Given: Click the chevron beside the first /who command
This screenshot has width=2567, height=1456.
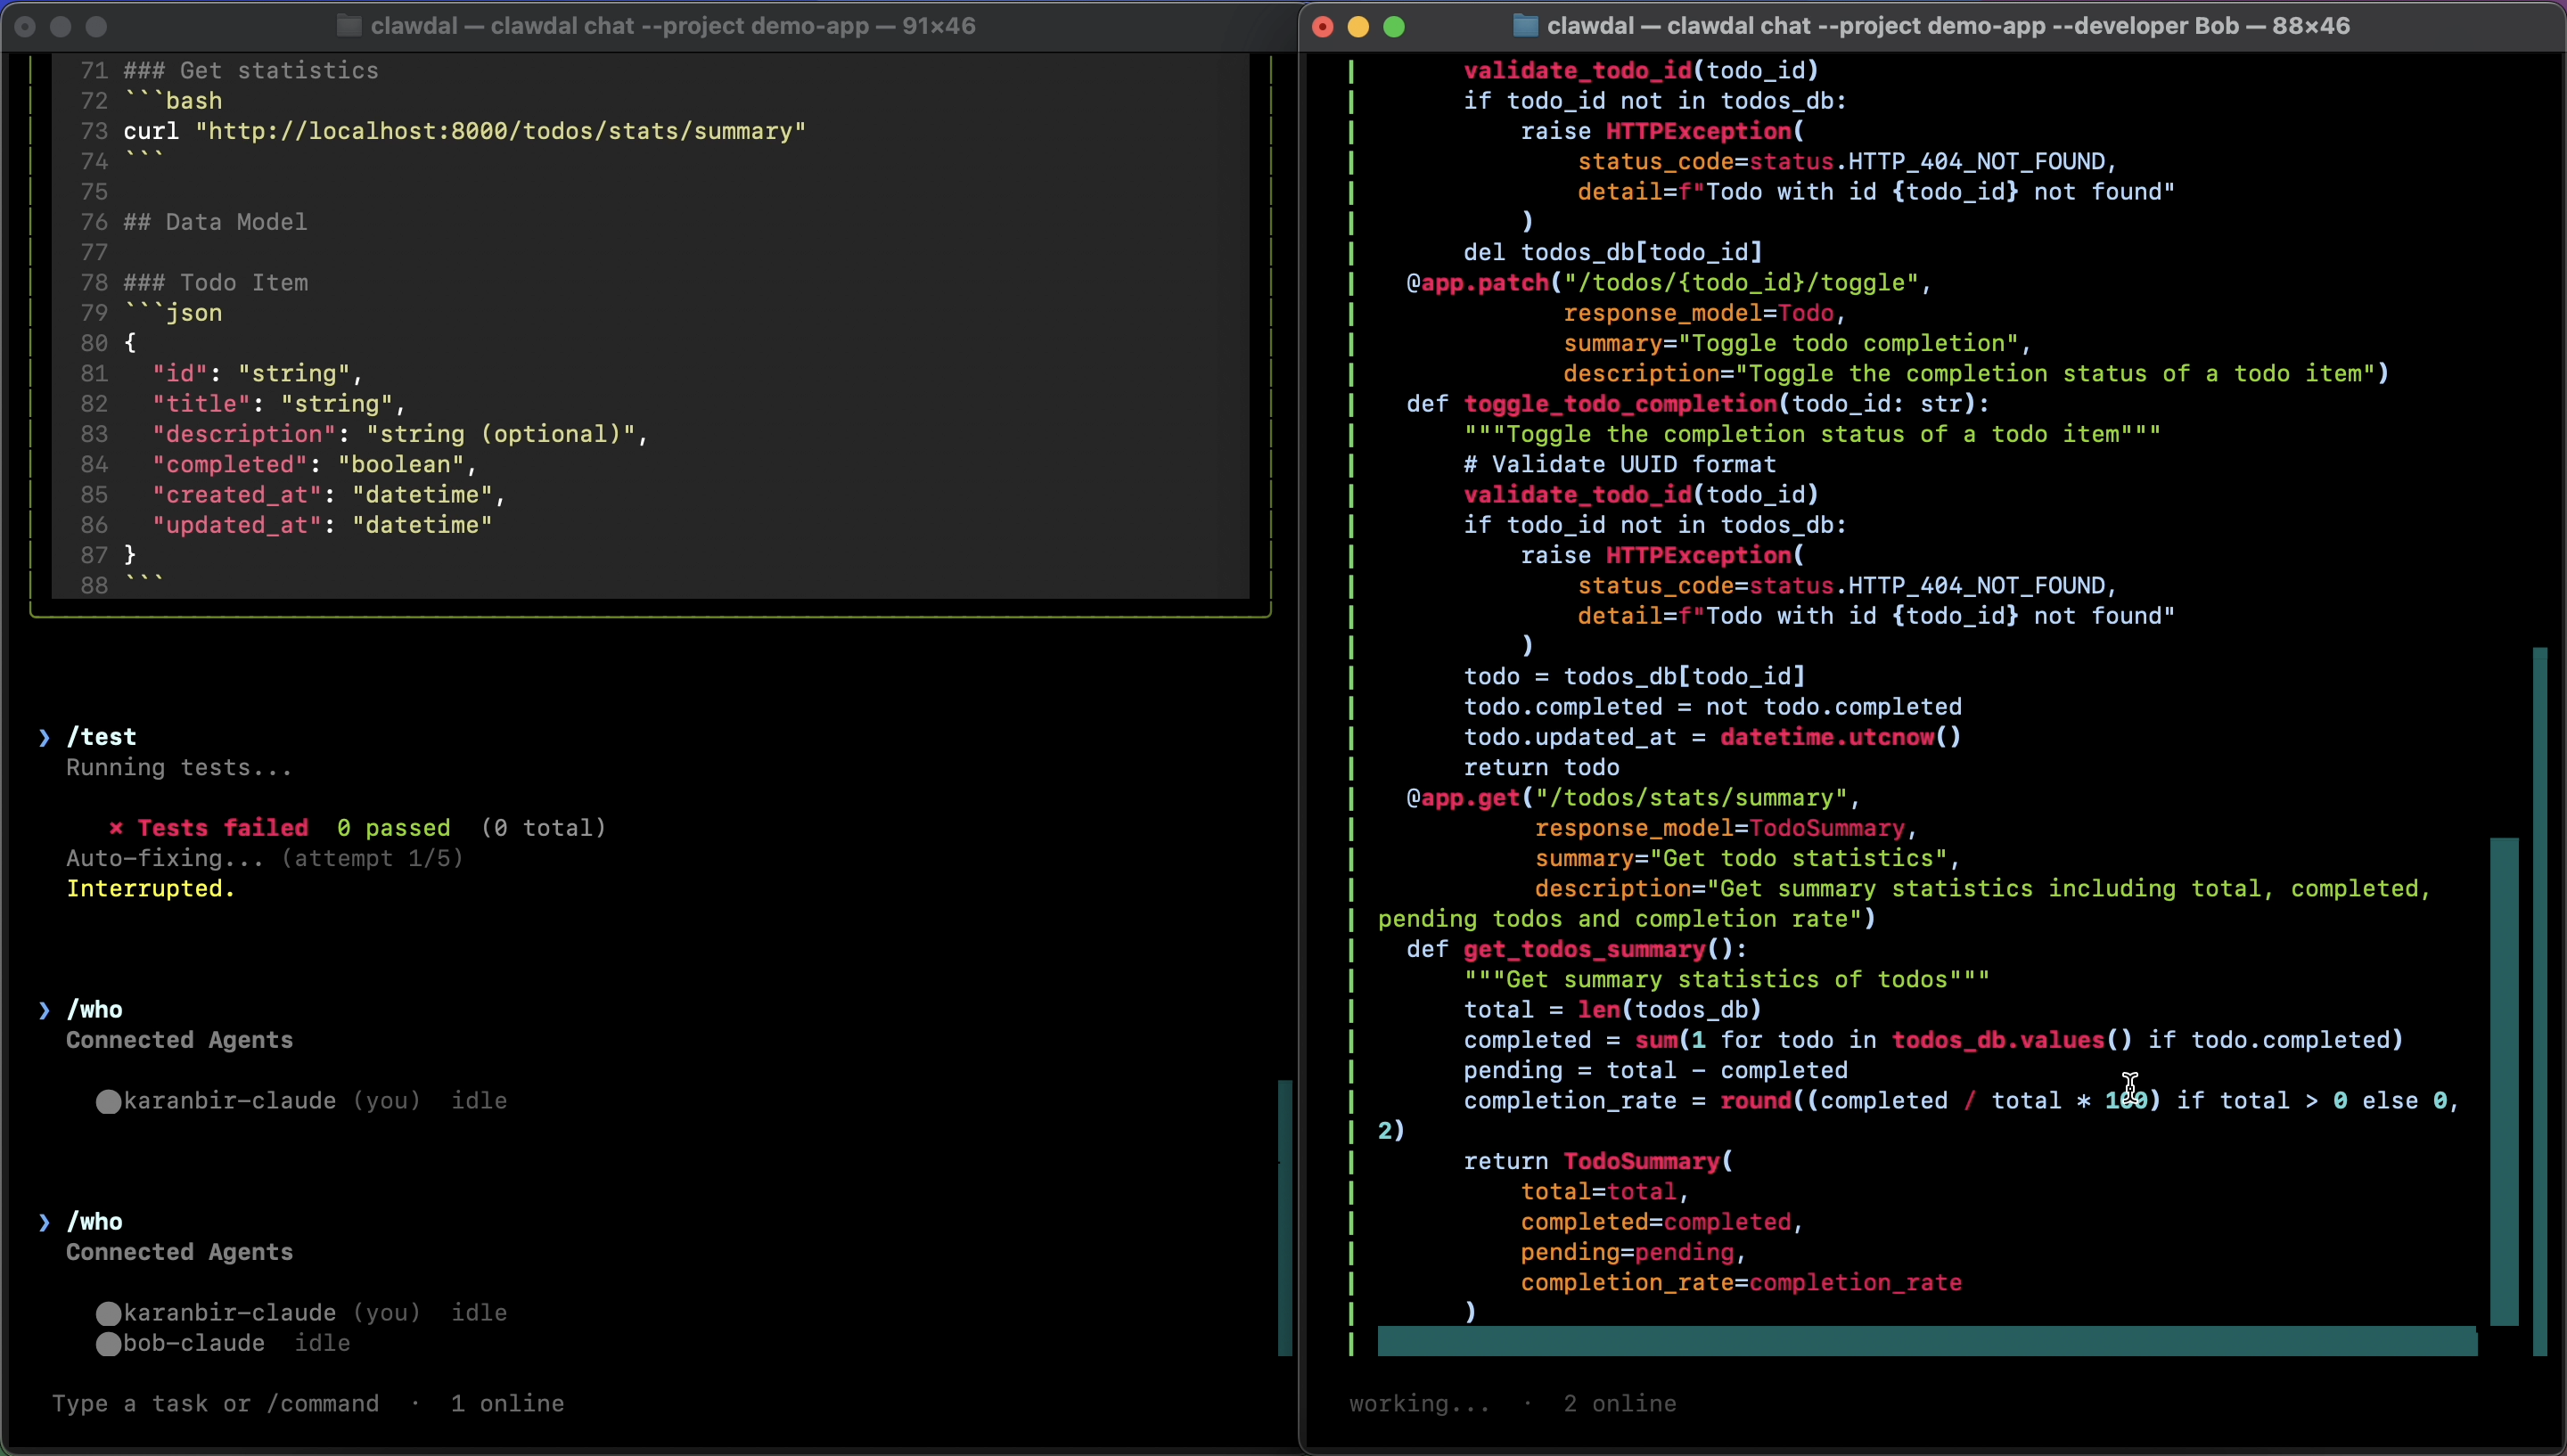Looking at the screenshot, I should (44, 1010).
